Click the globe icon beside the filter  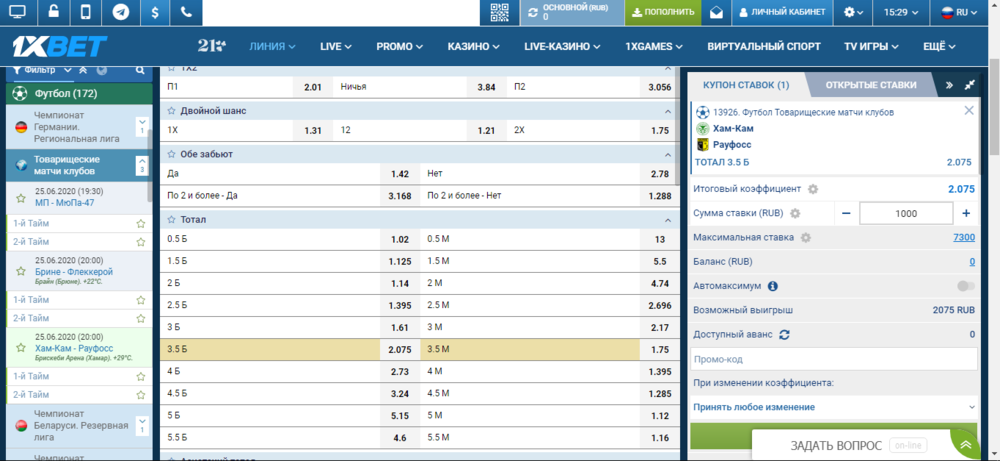[102, 70]
